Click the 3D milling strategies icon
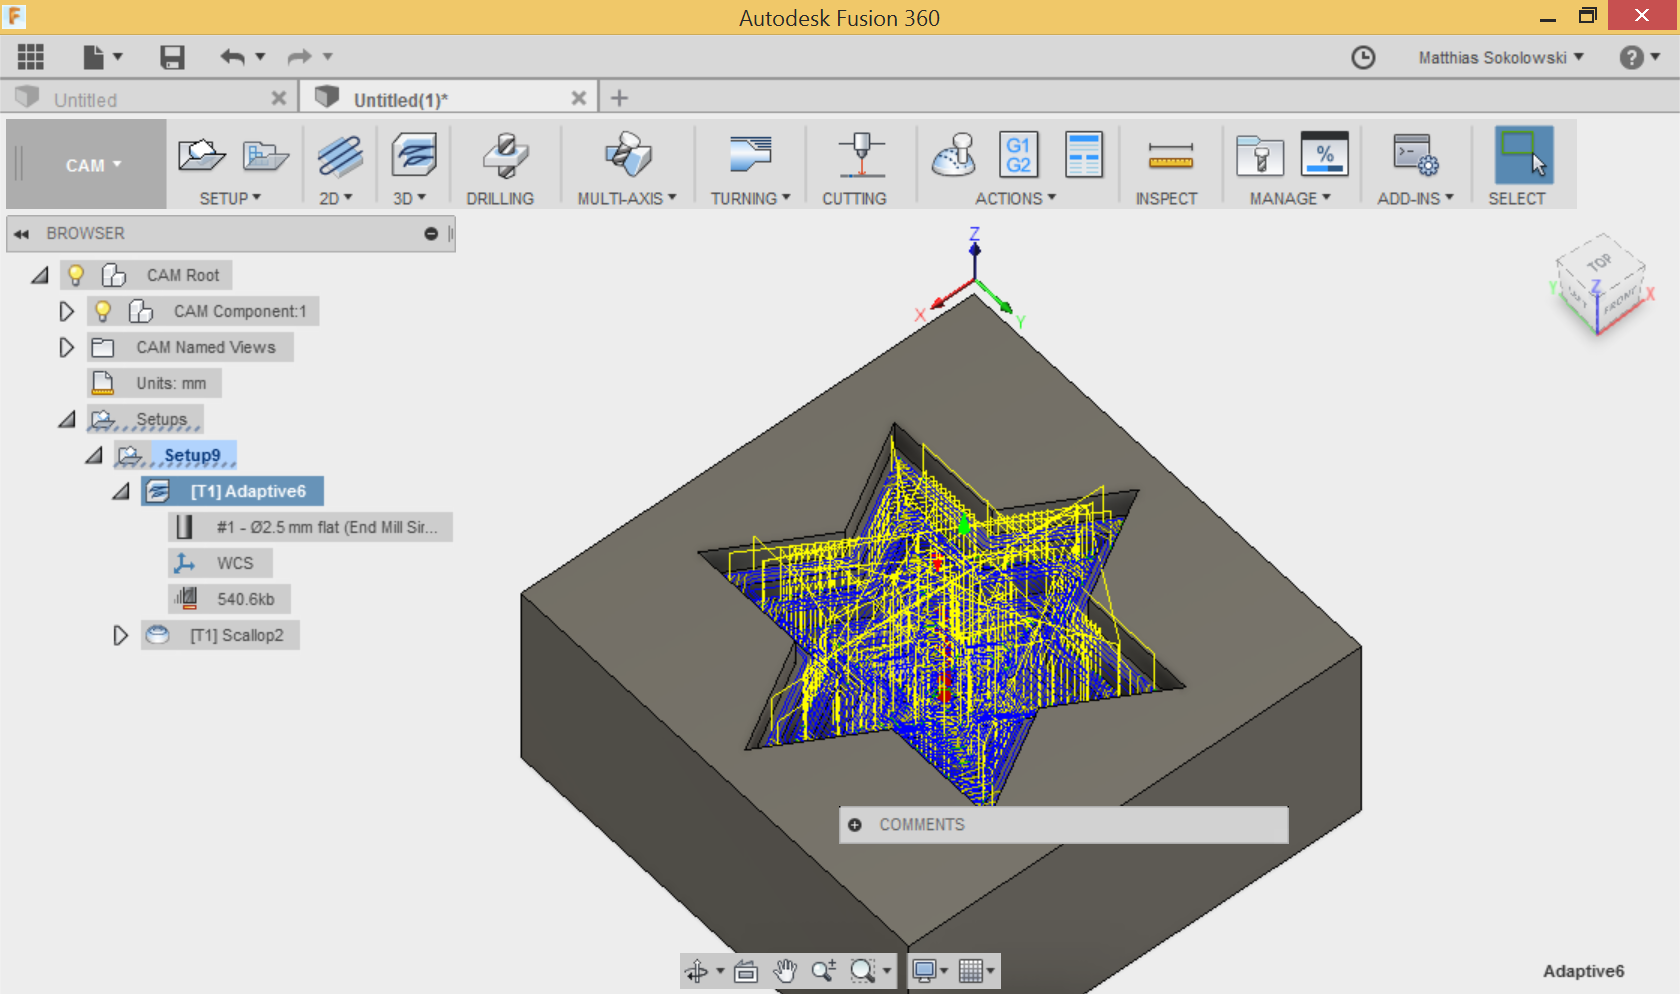 [x=414, y=156]
